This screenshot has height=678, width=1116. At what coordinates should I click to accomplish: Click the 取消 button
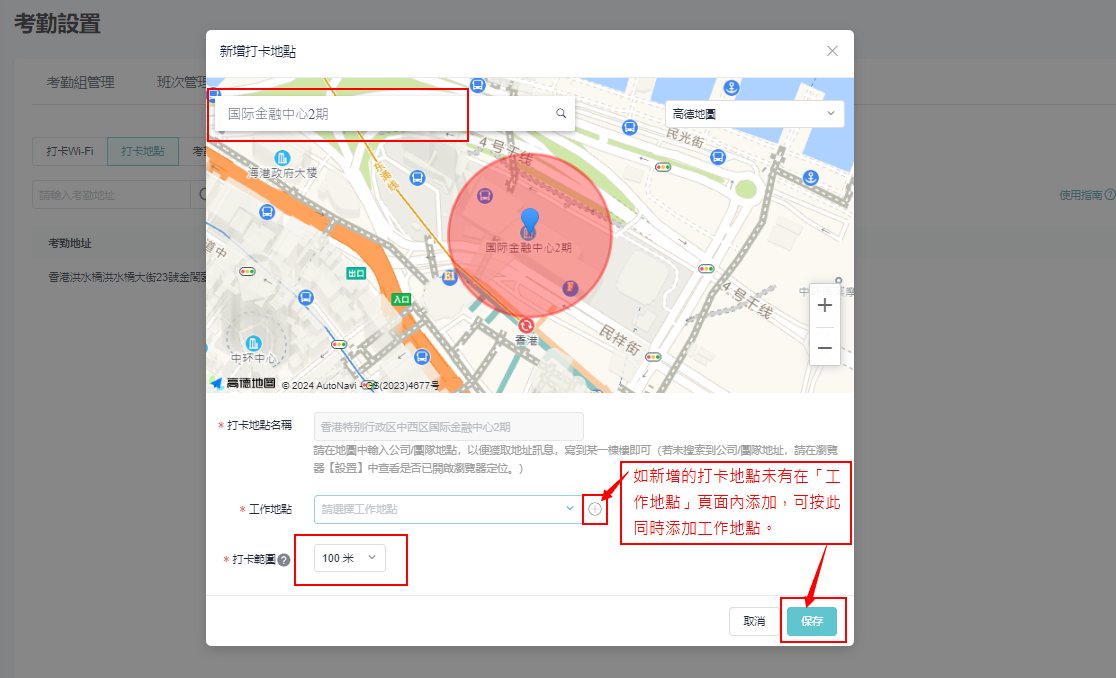[754, 621]
